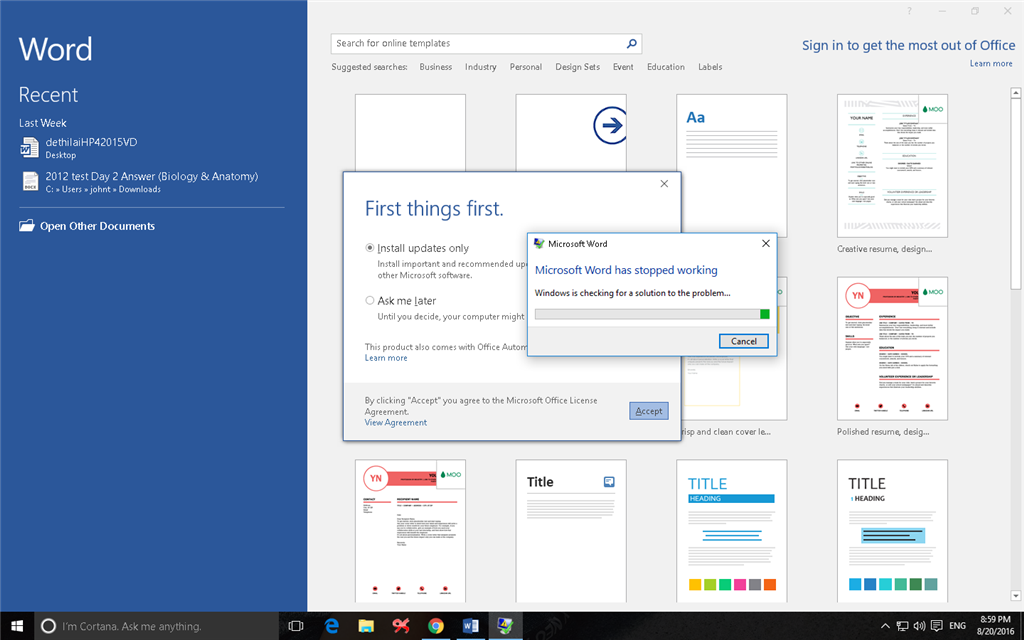Open Task View from the taskbar

(x=296, y=626)
